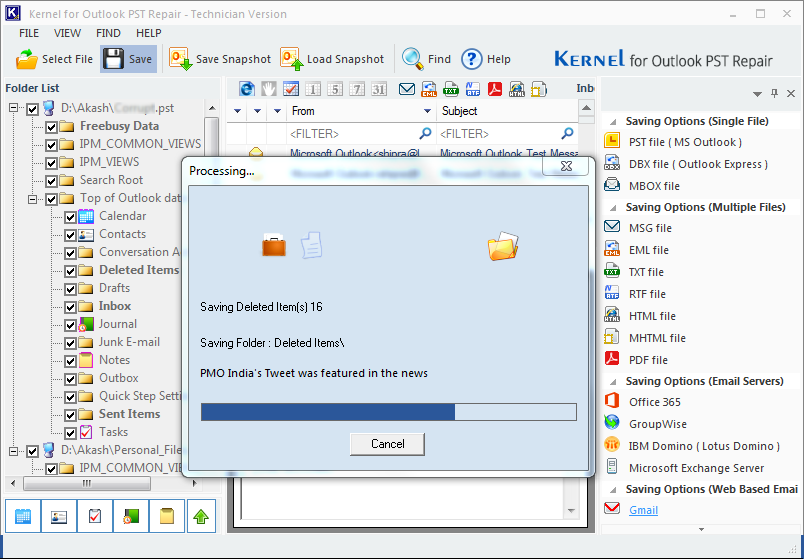
Task: Select the 1-day view icon
Action: tap(313, 89)
